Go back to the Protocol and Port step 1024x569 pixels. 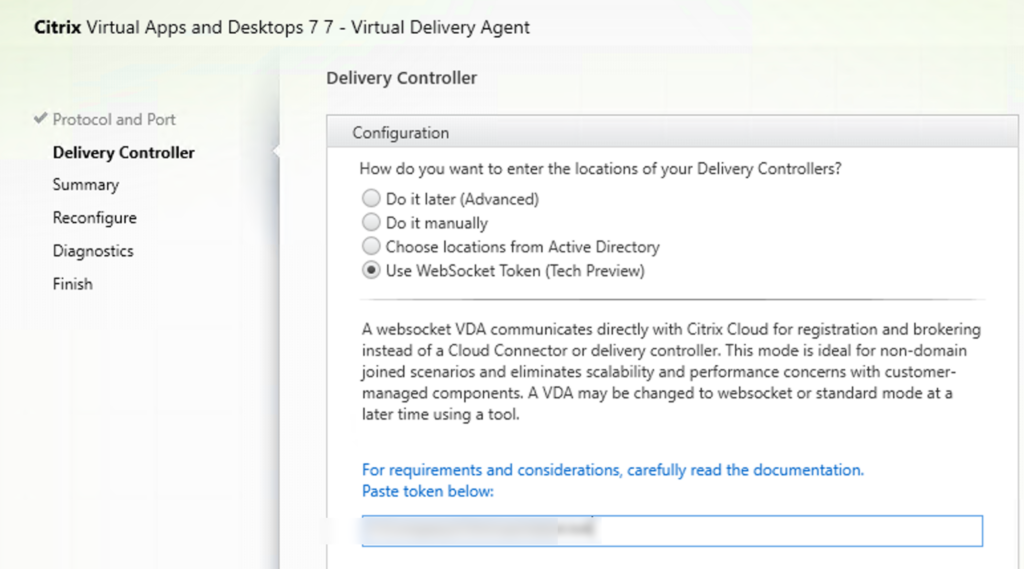pyautogui.click(x=114, y=119)
